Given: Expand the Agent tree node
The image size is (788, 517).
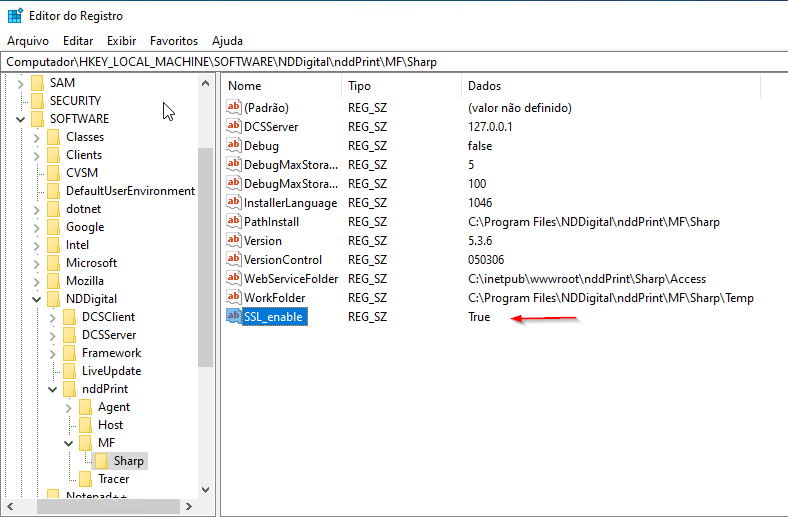Looking at the screenshot, I should (x=69, y=407).
